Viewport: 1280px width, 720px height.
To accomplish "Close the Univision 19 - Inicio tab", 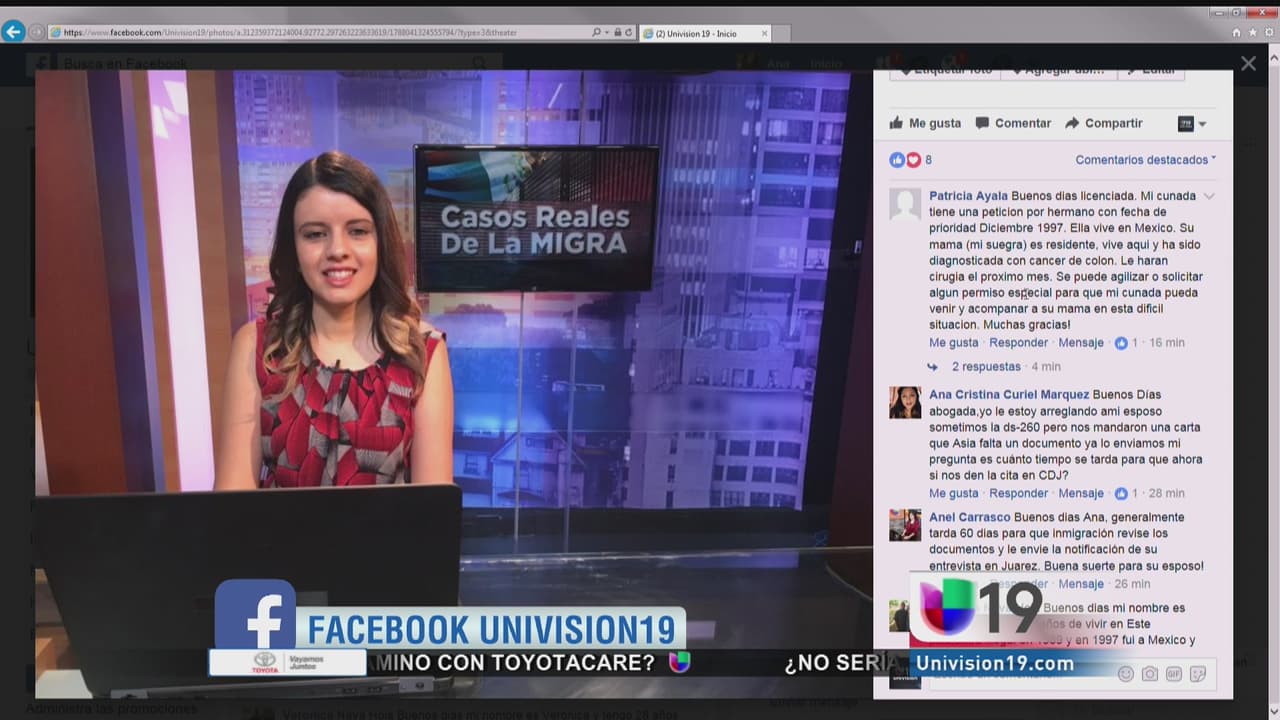I will tap(765, 33).
